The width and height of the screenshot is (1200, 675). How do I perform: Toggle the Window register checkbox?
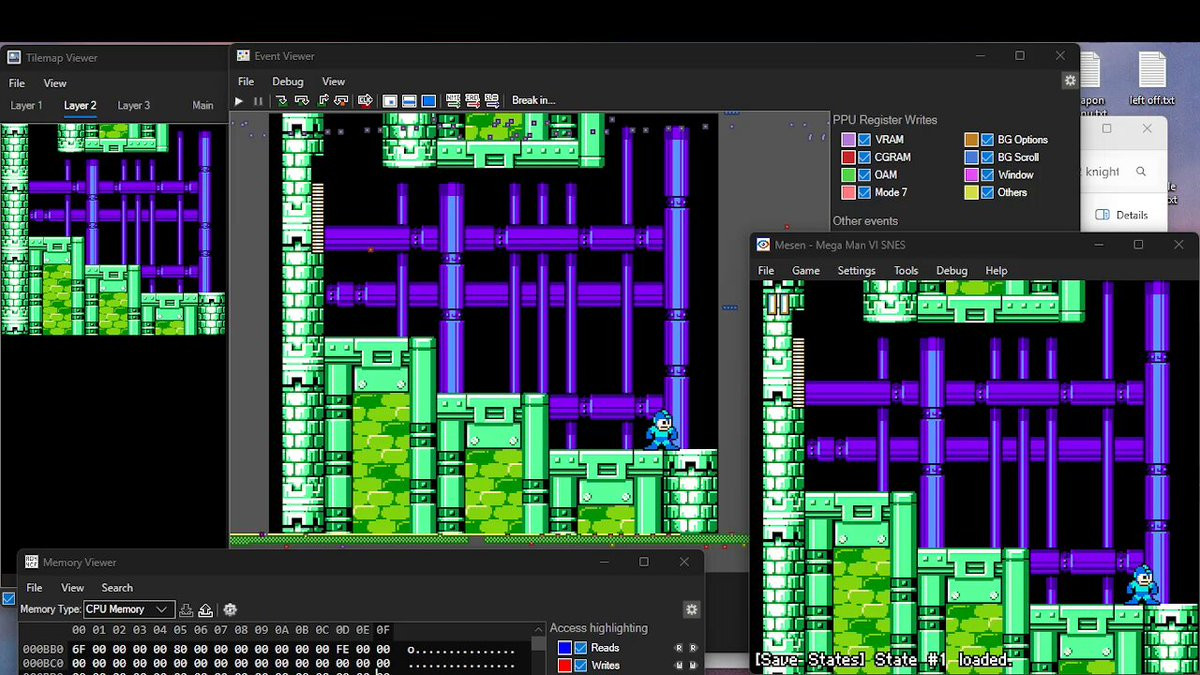point(988,175)
